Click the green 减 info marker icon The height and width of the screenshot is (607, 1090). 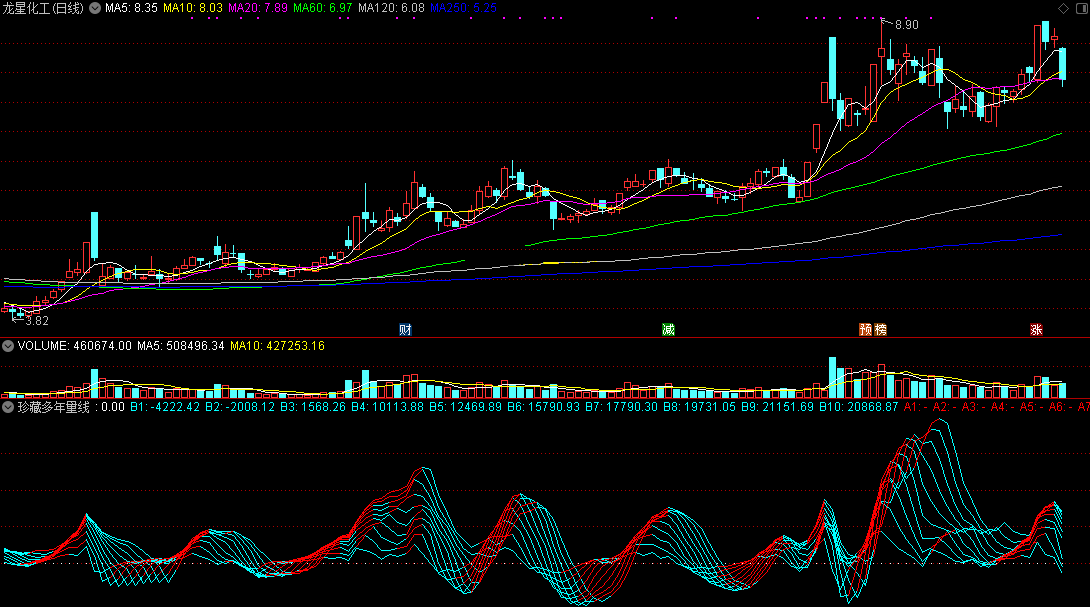668,330
